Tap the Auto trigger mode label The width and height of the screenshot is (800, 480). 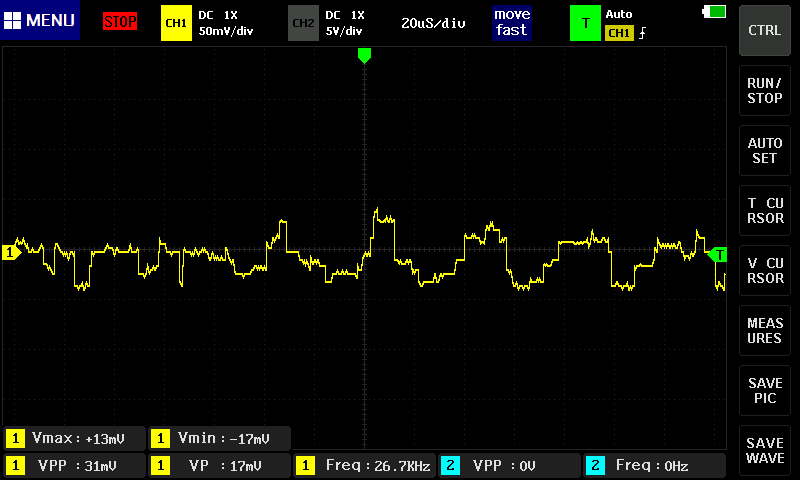click(618, 14)
